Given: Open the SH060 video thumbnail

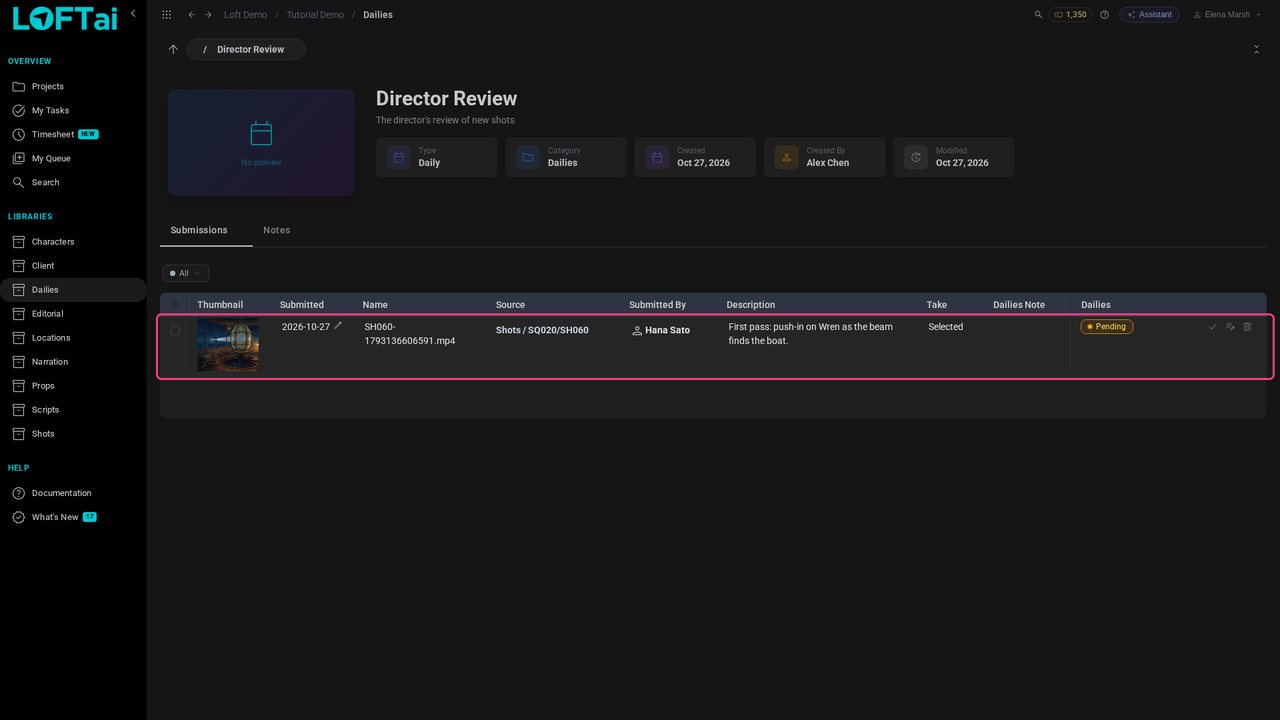Looking at the screenshot, I should coord(228,345).
